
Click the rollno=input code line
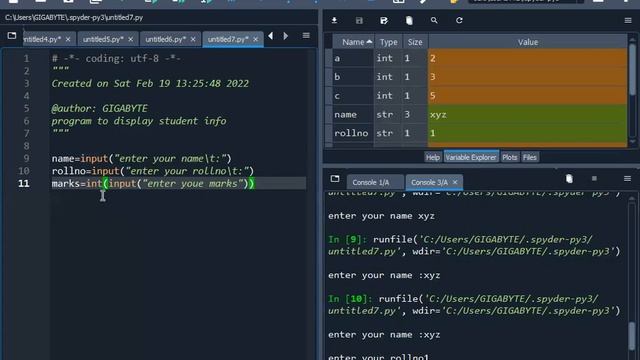tap(153, 171)
